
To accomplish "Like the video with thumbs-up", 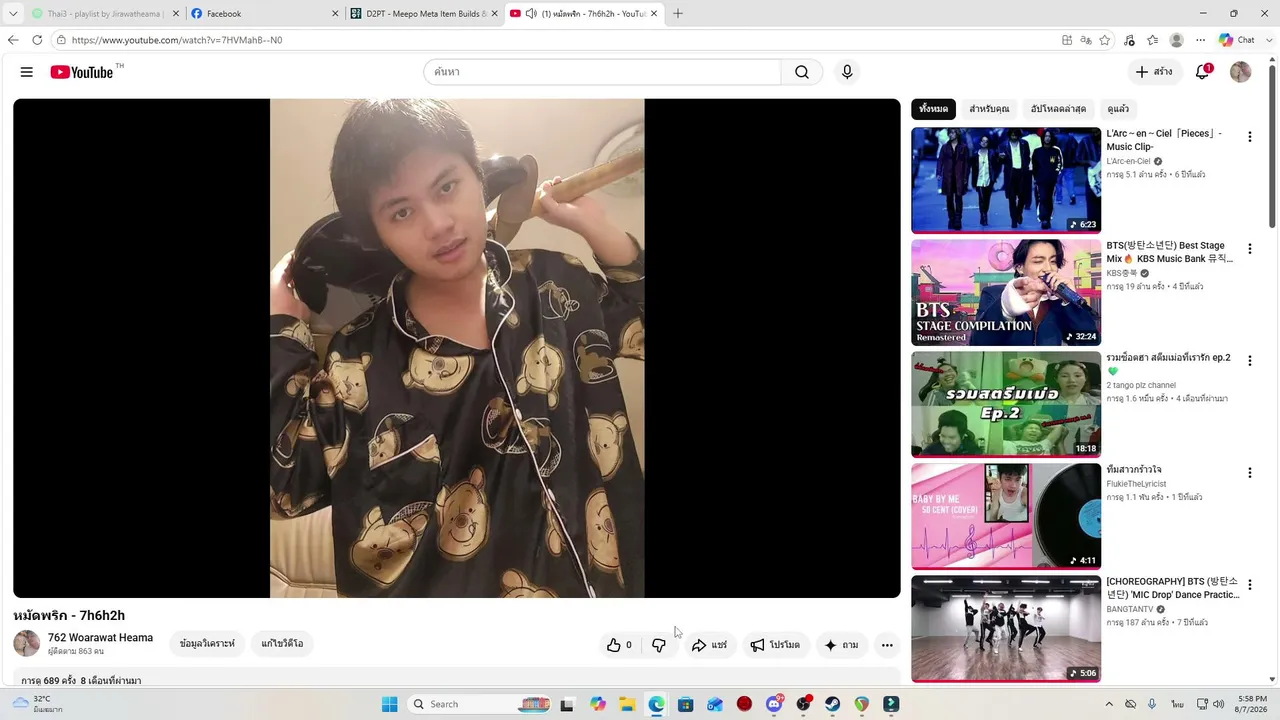I will pyautogui.click(x=619, y=645).
